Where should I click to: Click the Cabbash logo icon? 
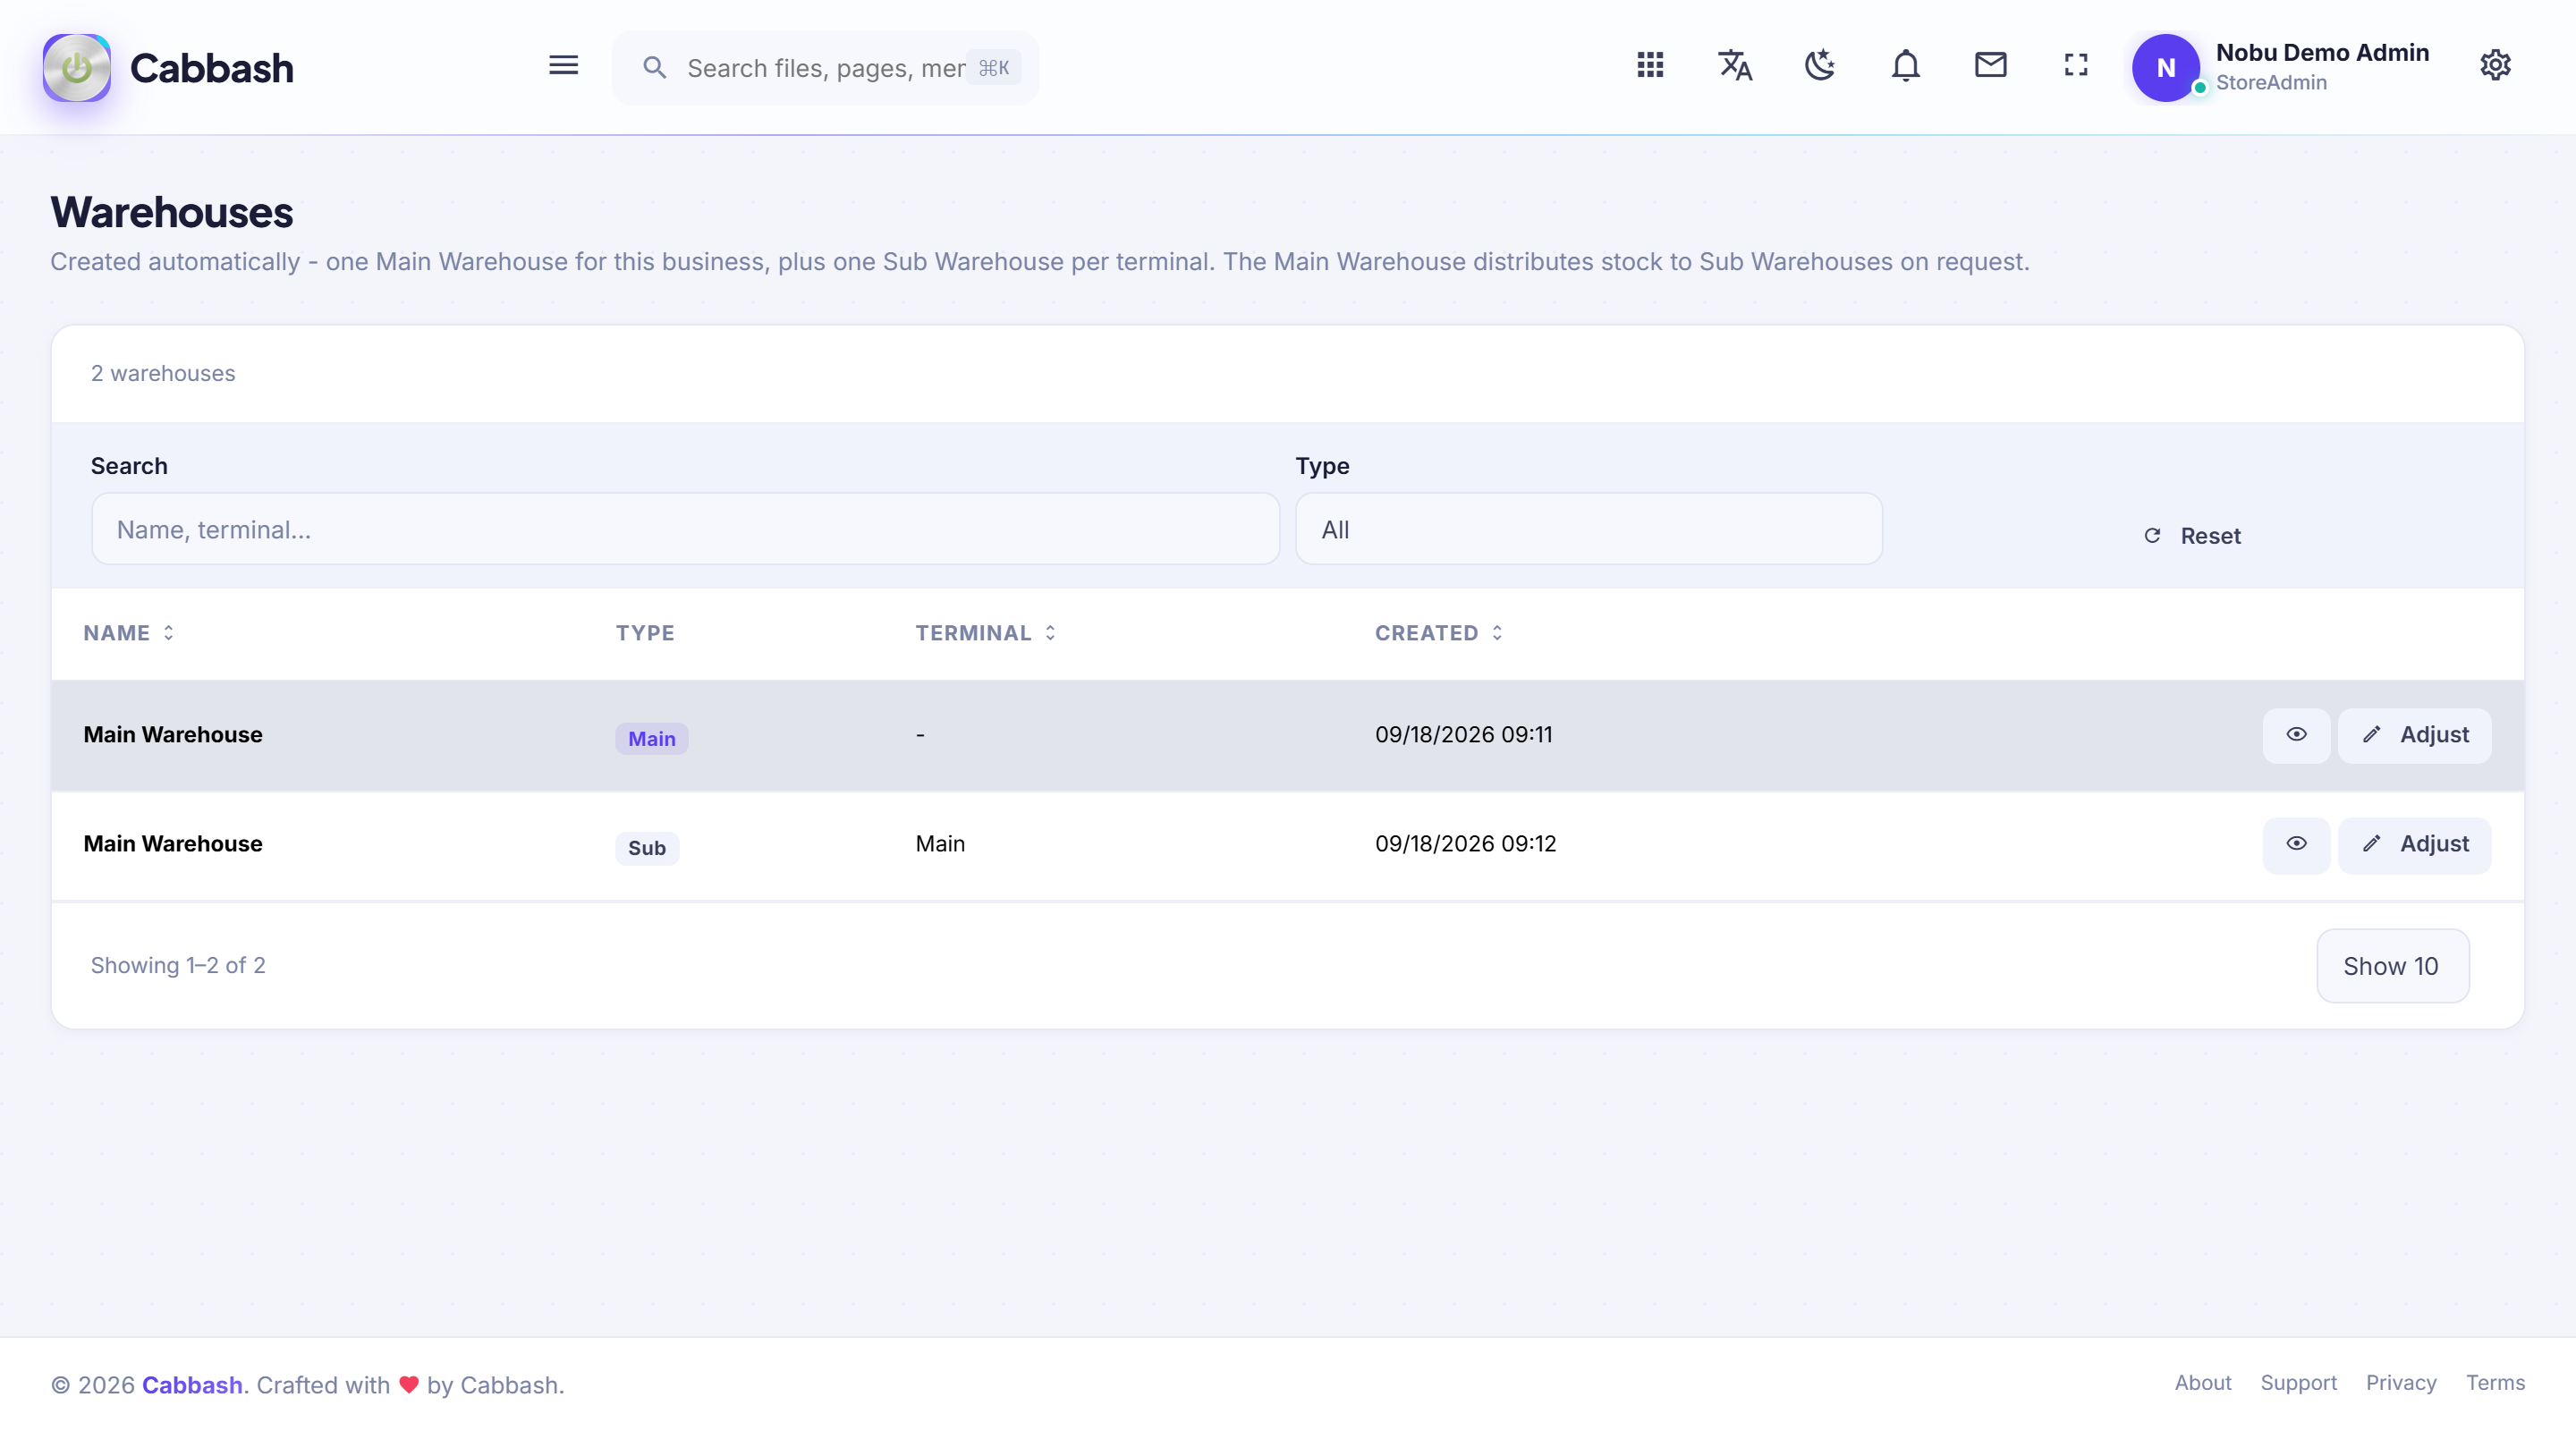click(x=77, y=68)
